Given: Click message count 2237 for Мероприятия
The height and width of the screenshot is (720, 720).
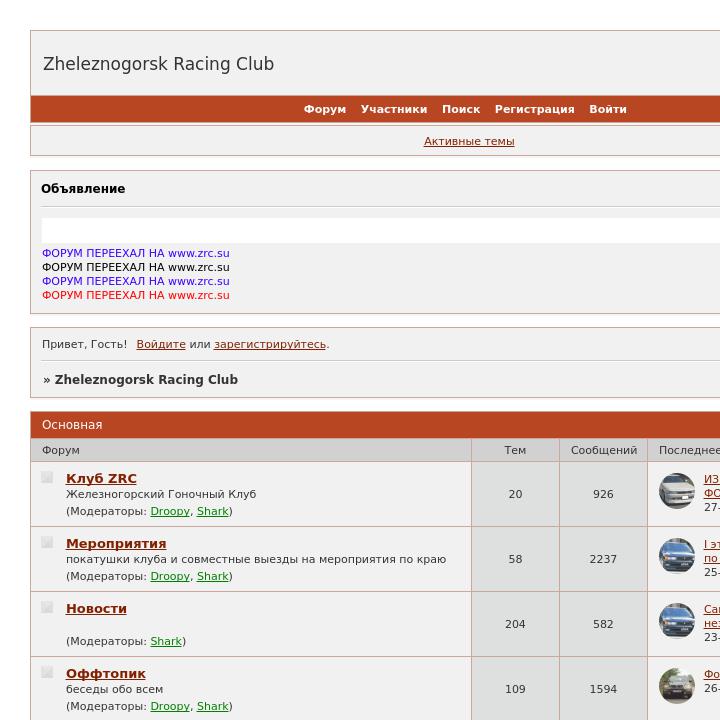Looking at the screenshot, I should [x=603, y=559].
